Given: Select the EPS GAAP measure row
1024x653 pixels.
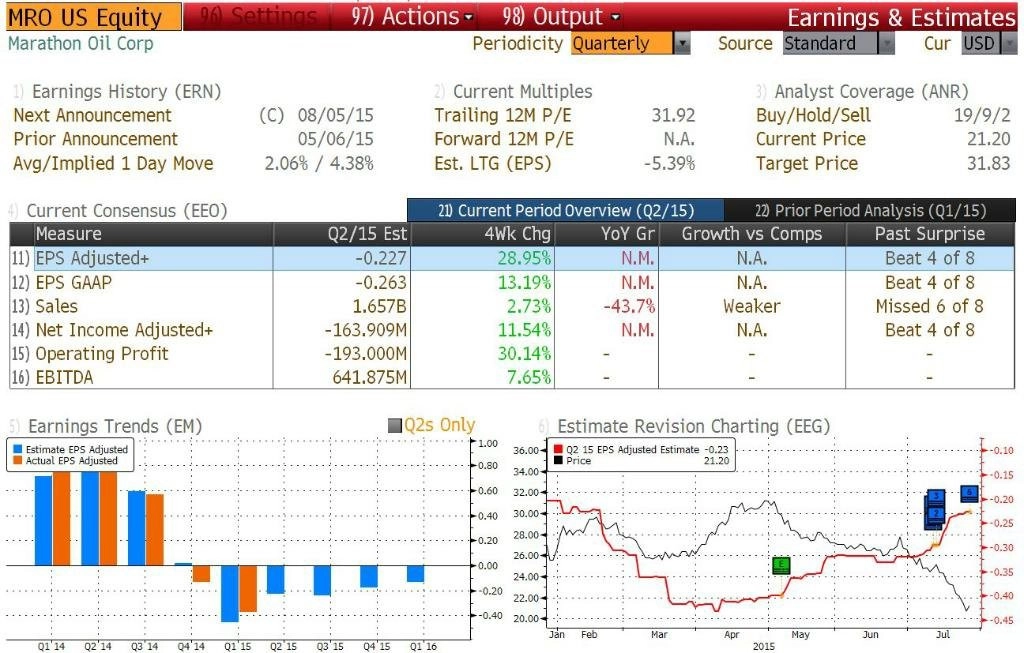Looking at the screenshot, I should point(512,282).
